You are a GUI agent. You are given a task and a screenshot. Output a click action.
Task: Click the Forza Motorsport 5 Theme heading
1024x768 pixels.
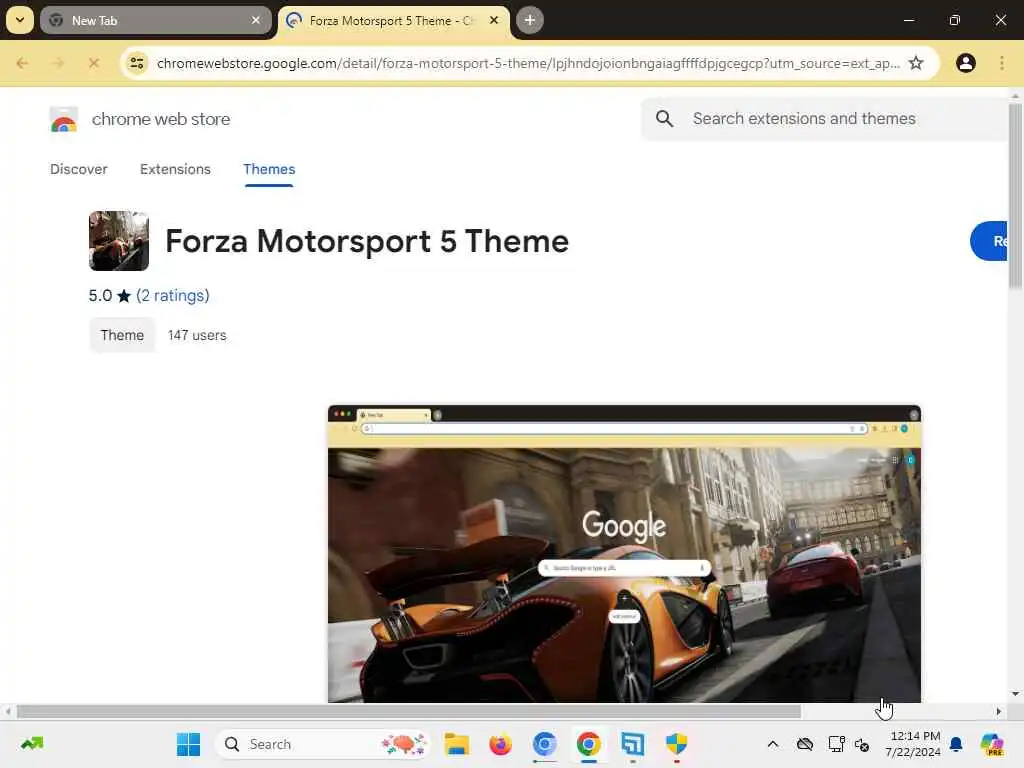point(367,241)
